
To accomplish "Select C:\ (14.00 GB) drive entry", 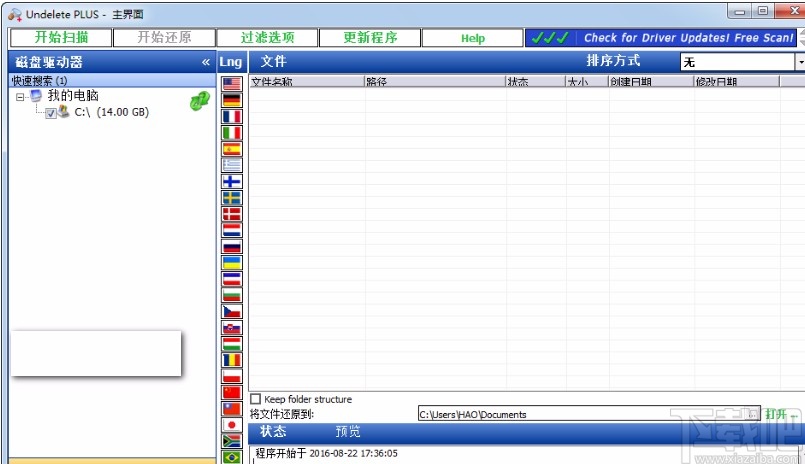I will click(x=111, y=112).
